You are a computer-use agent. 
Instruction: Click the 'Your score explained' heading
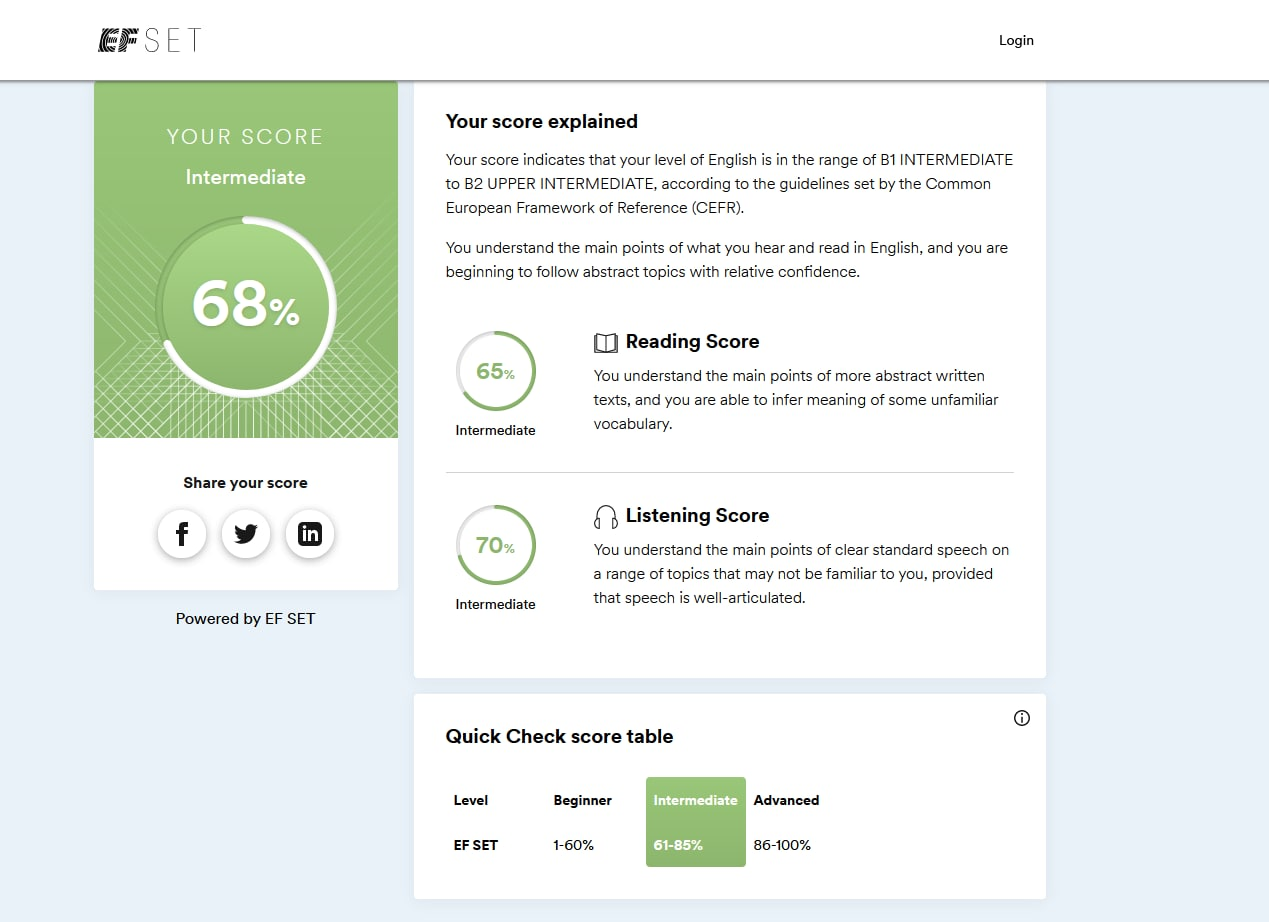tap(541, 122)
